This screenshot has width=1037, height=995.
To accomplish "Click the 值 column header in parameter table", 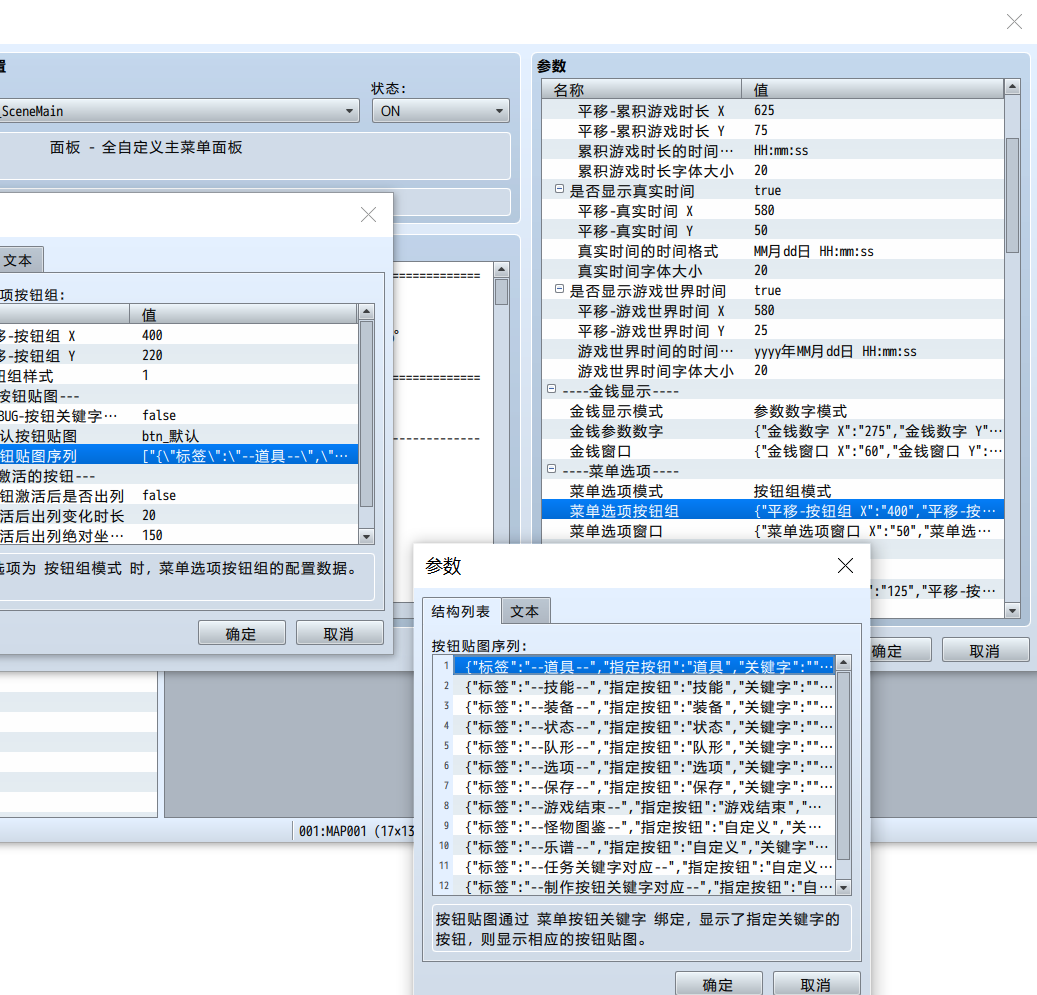I will pos(872,89).
